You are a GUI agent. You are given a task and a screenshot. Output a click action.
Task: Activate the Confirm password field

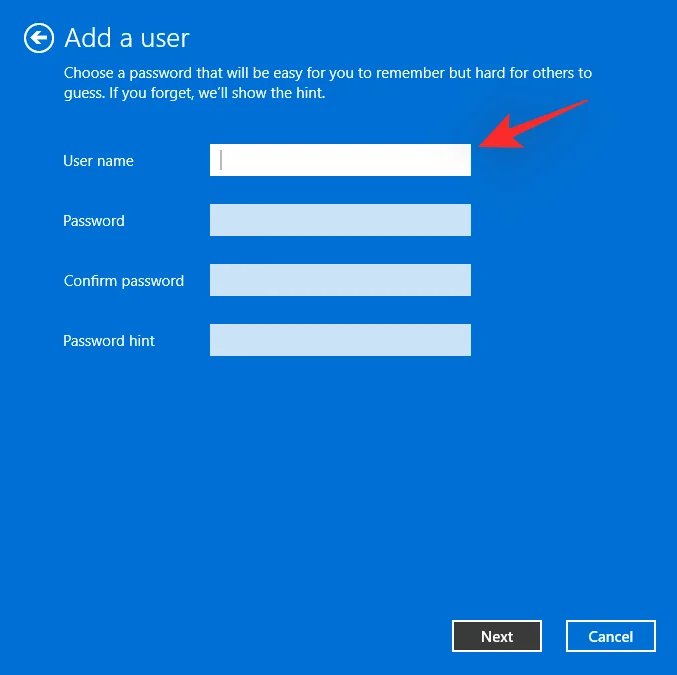pyautogui.click(x=340, y=280)
